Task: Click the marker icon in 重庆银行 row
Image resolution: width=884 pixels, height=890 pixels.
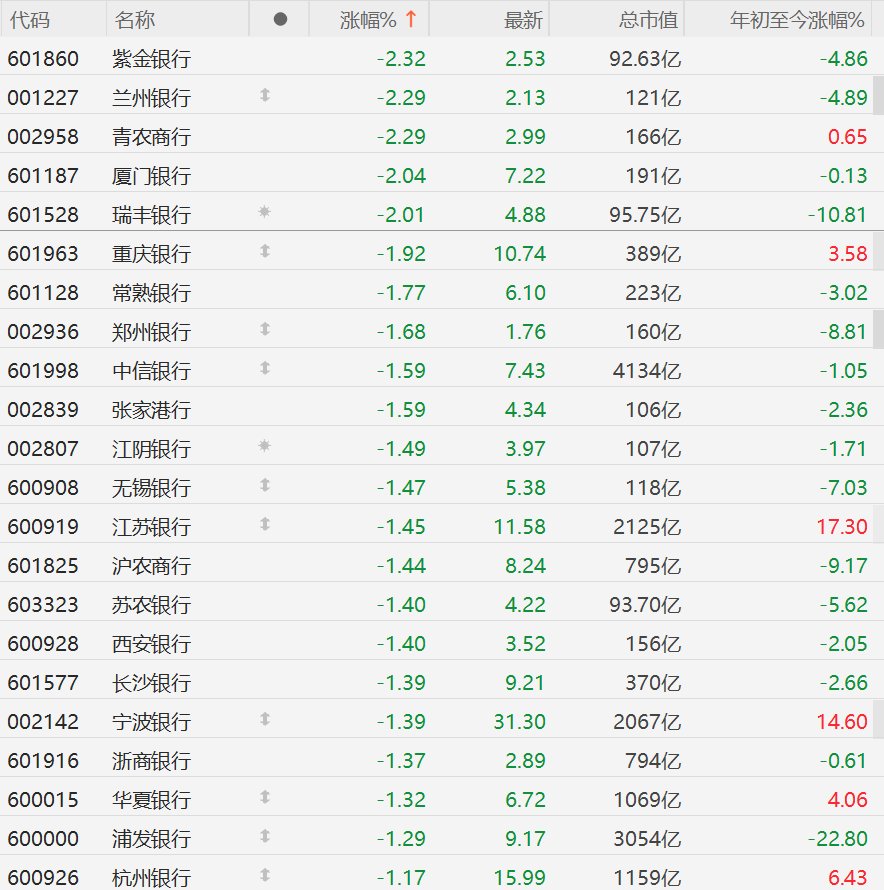Action: click(265, 251)
